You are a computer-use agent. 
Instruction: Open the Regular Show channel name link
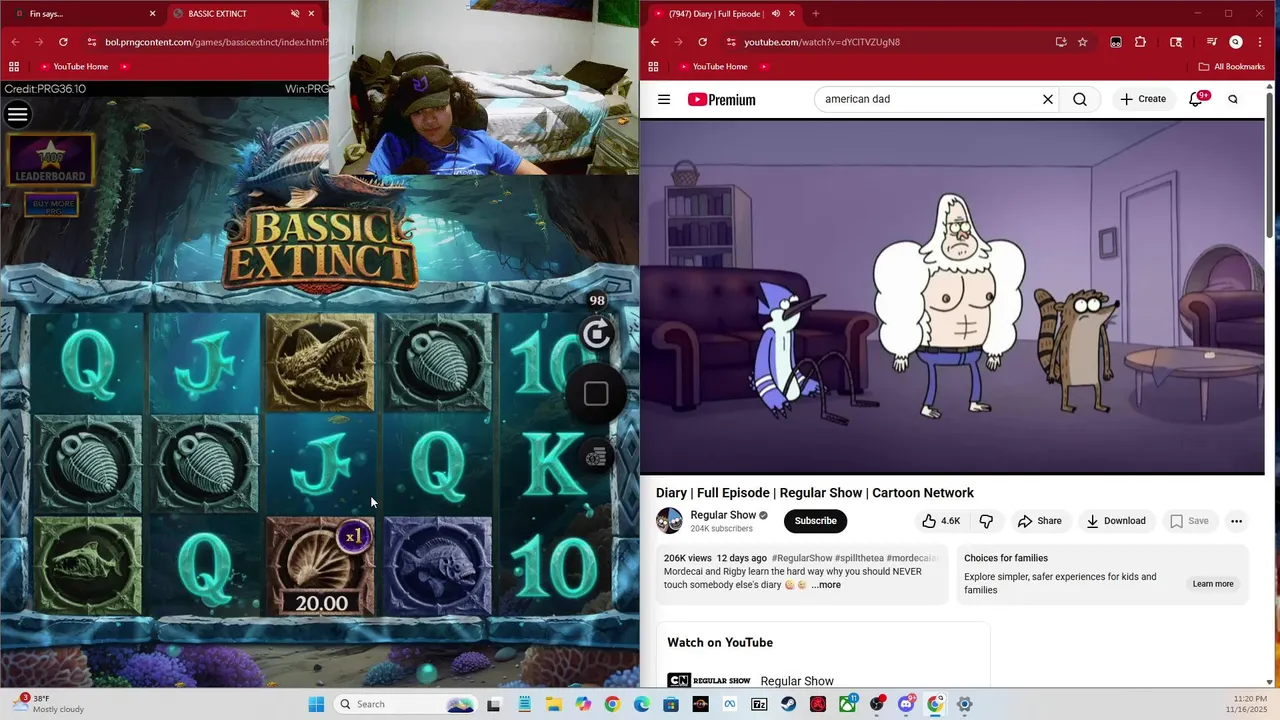click(723, 515)
